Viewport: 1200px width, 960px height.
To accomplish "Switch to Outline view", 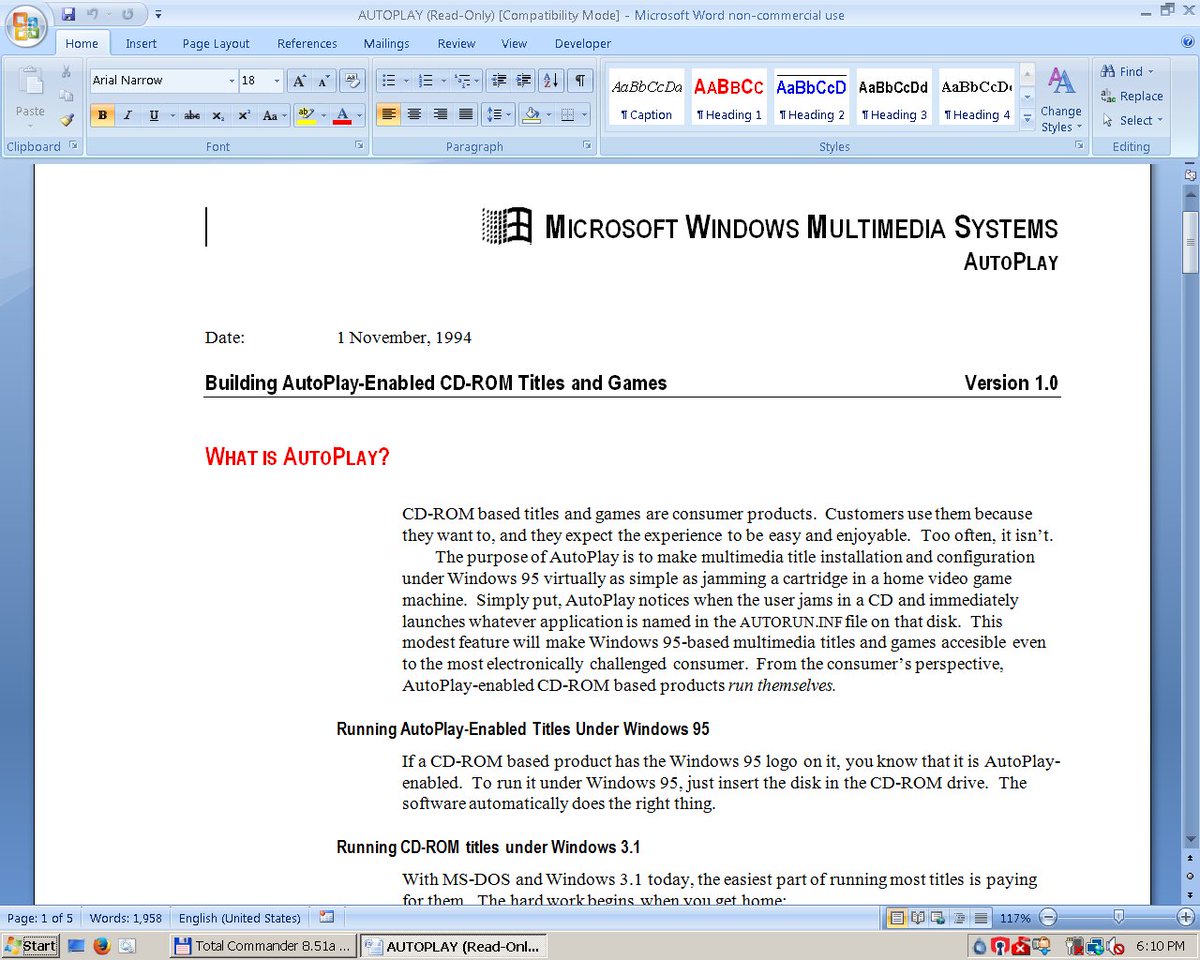I will pos(959,917).
